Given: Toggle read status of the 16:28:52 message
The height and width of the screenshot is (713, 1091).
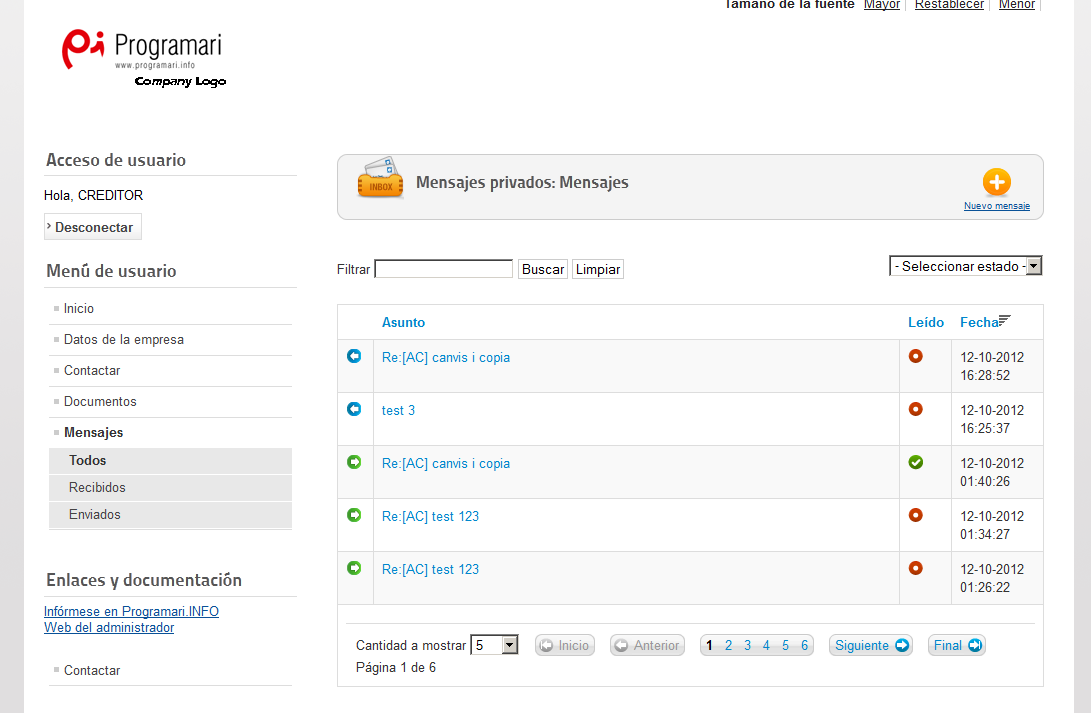Looking at the screenshot, I should [915, 356].
